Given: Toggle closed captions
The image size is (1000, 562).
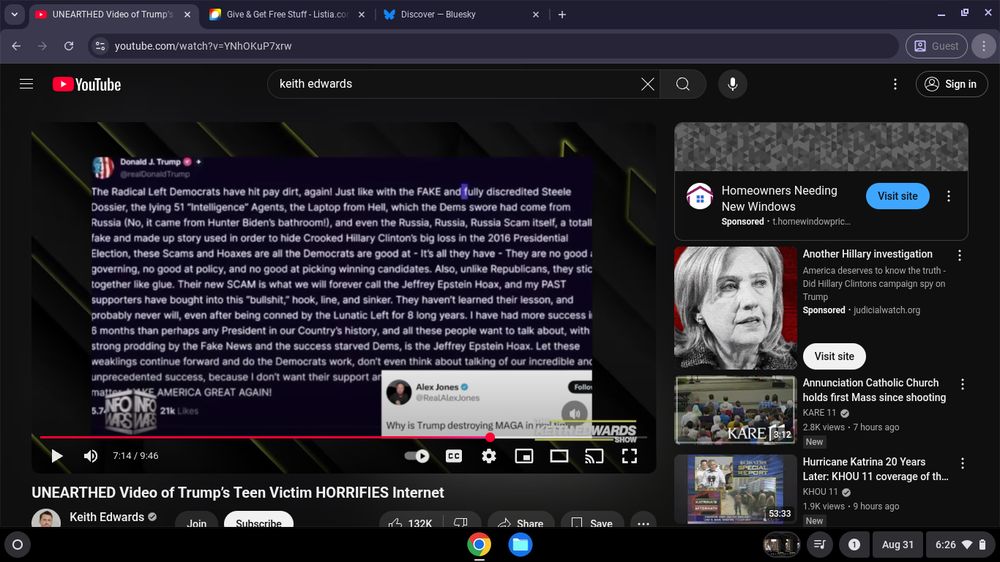Looking at the screenshot, I should [453, 455].
